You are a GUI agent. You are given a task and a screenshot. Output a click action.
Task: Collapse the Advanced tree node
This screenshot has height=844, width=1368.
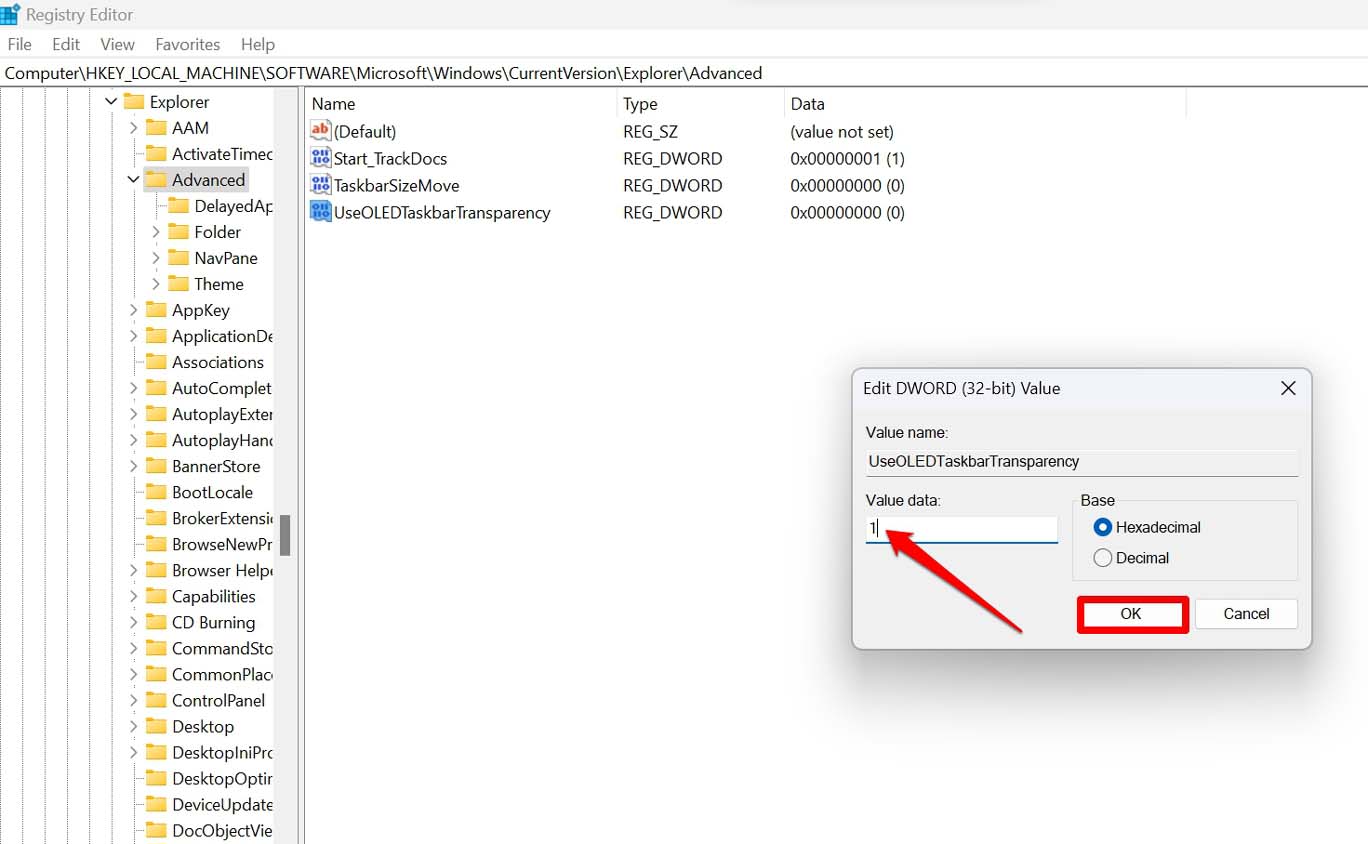pos(132,180)
